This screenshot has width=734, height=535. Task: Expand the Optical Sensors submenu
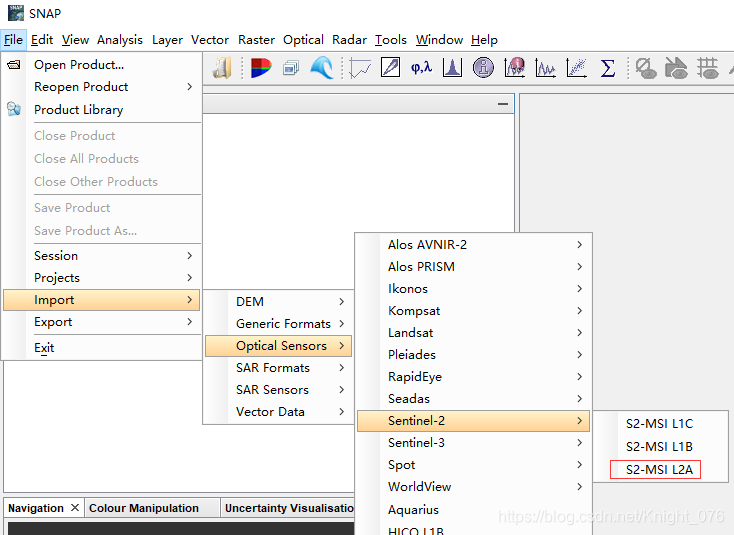click(x=279, y=345)
